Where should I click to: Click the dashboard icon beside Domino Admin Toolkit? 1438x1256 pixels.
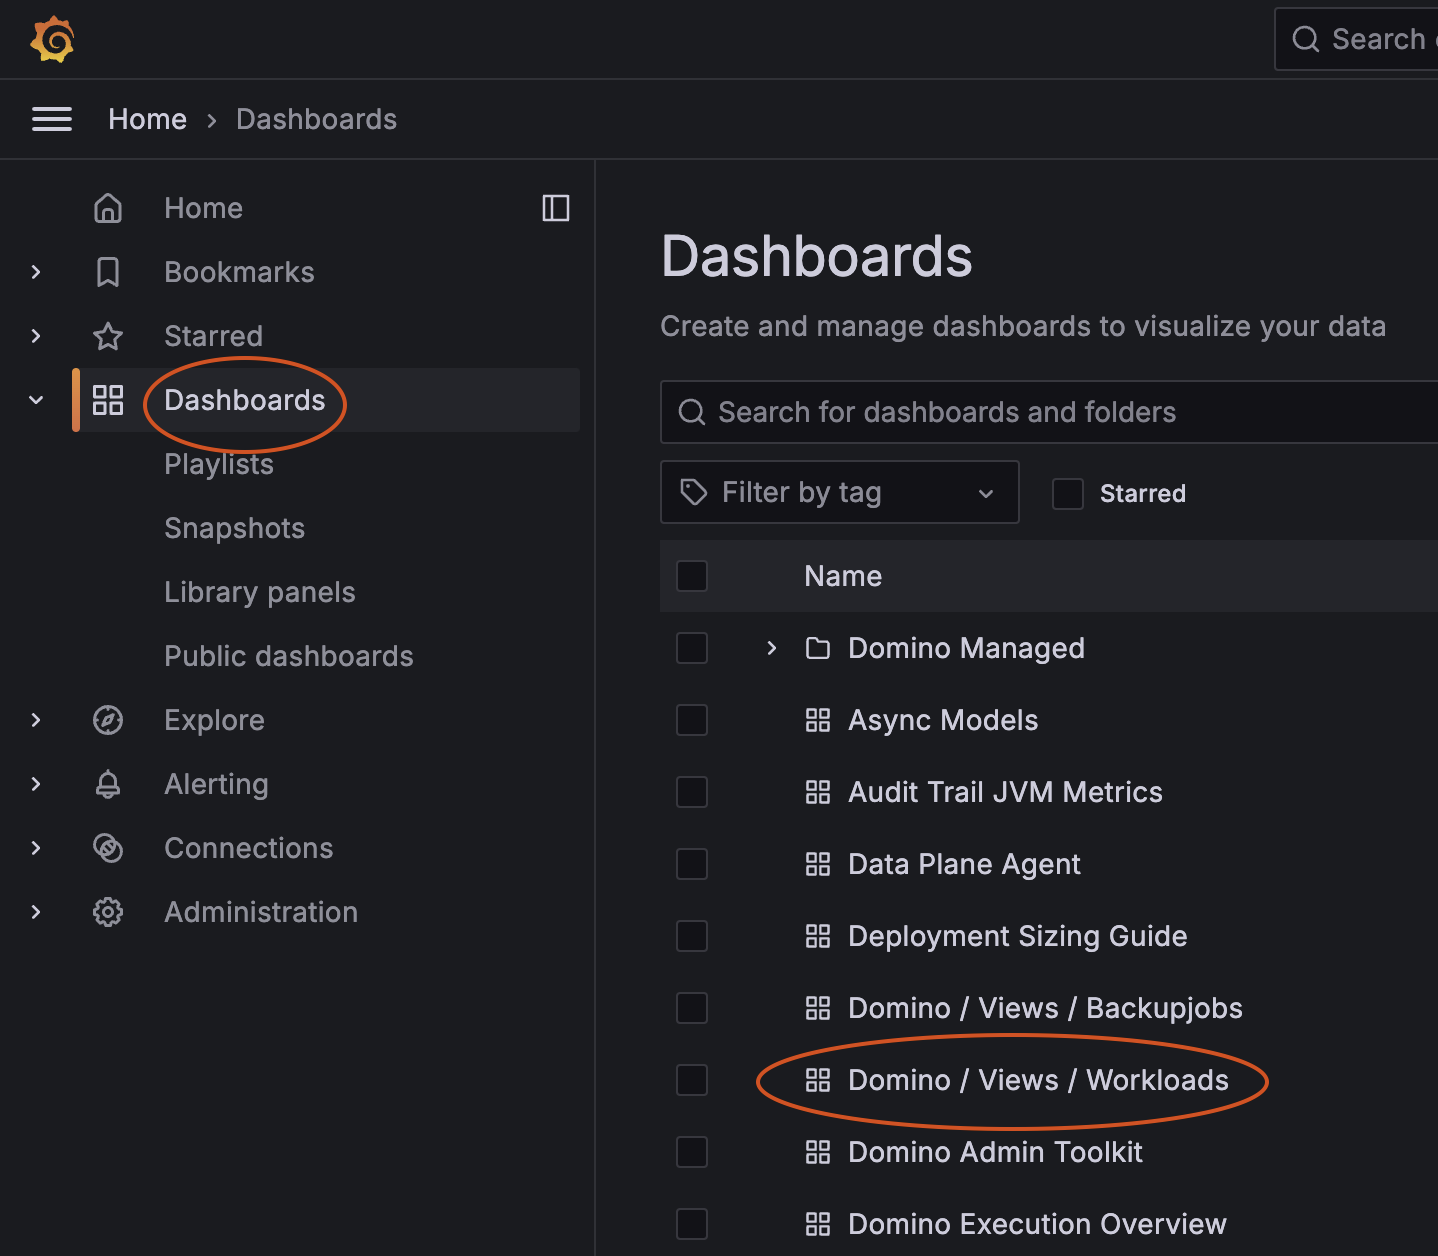click(818, 1152)
